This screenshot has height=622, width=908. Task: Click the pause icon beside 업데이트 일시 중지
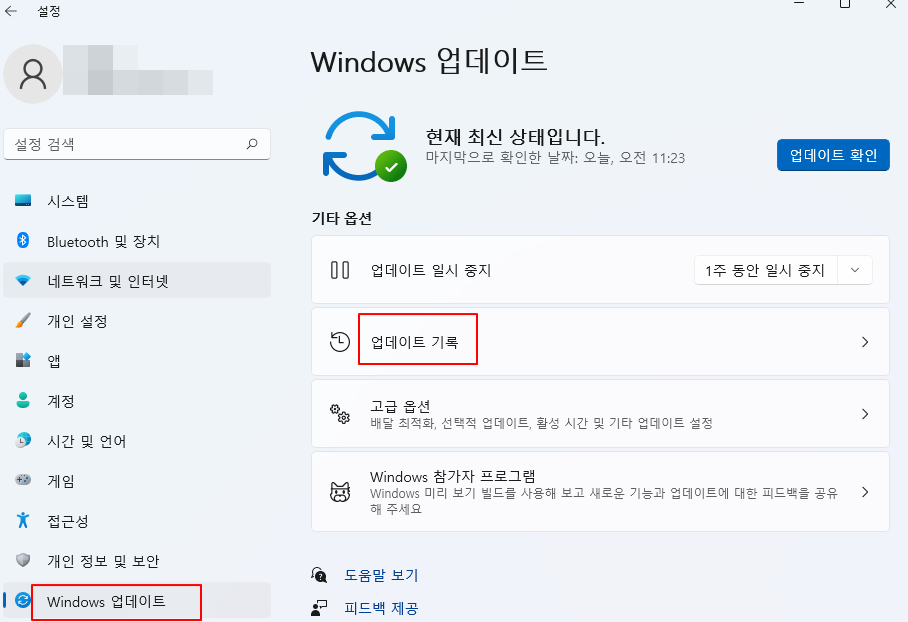pyautogui.click(x=340, y=270)
